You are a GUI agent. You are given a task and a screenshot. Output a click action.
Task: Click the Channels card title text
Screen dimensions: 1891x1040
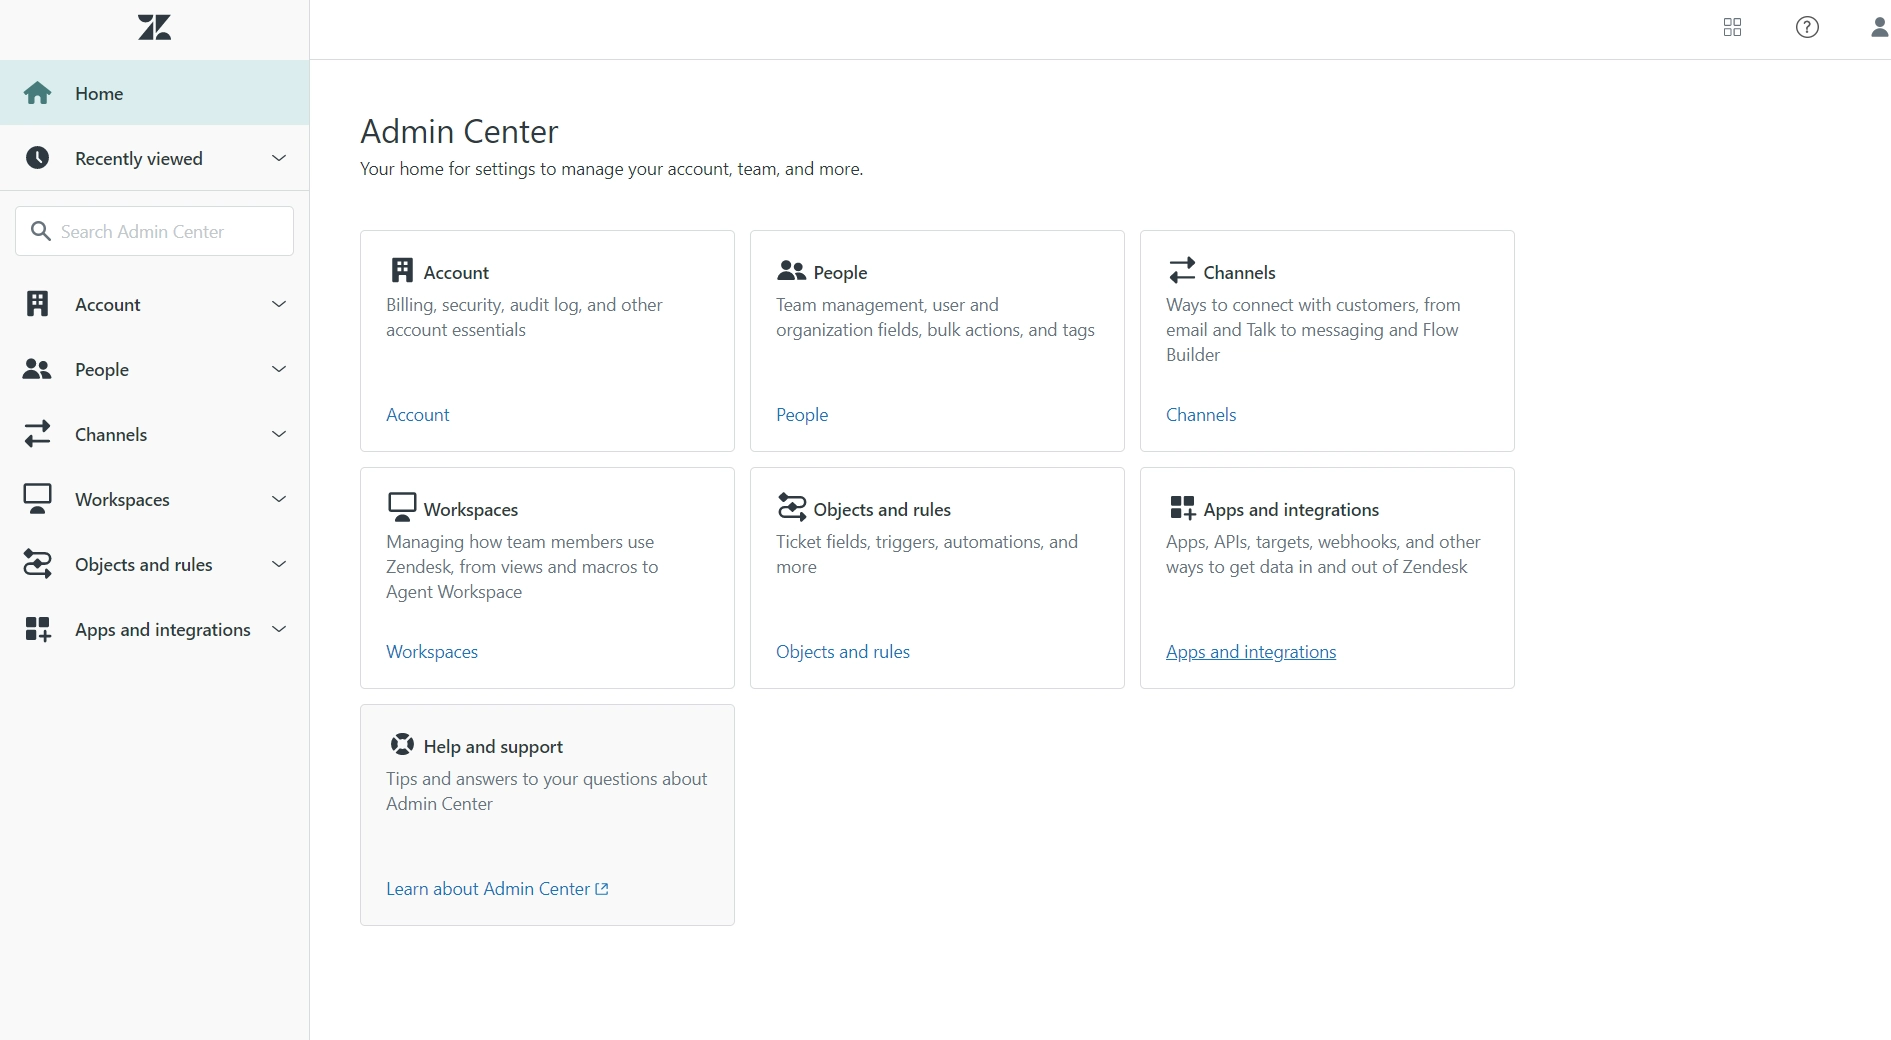1240,272
